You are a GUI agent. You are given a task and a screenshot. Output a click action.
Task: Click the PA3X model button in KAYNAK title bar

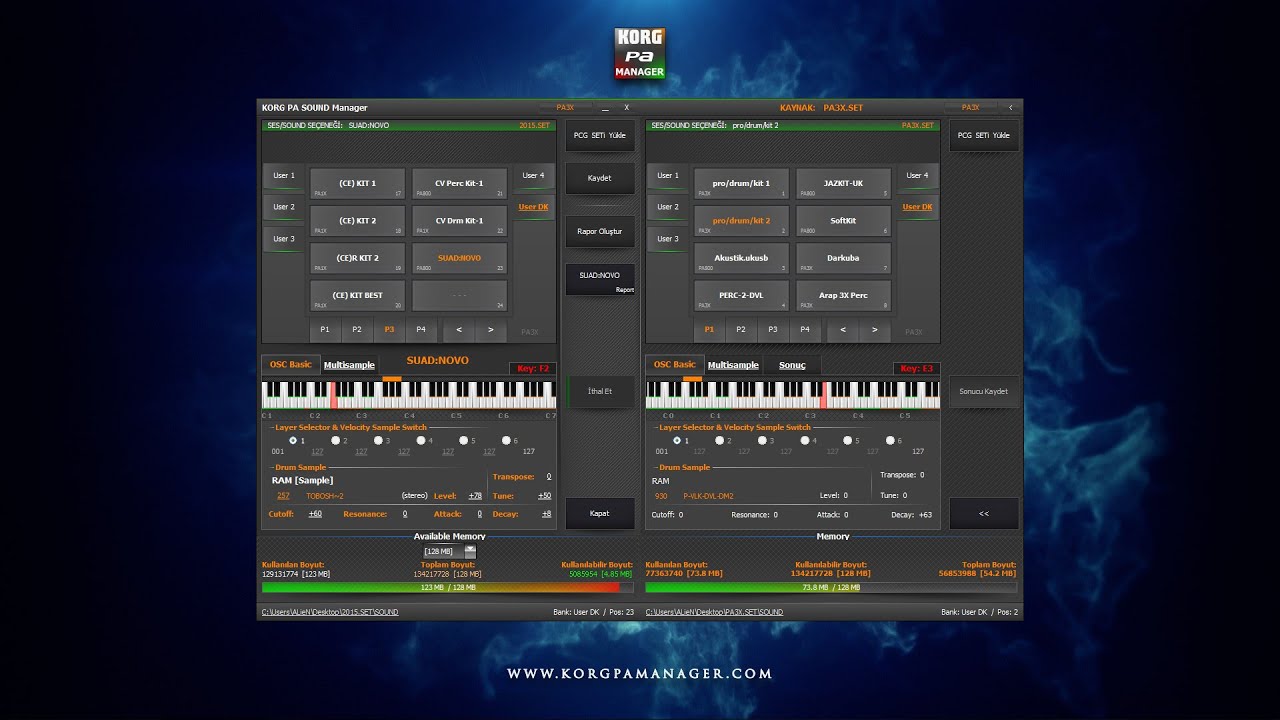pos(970,107)
